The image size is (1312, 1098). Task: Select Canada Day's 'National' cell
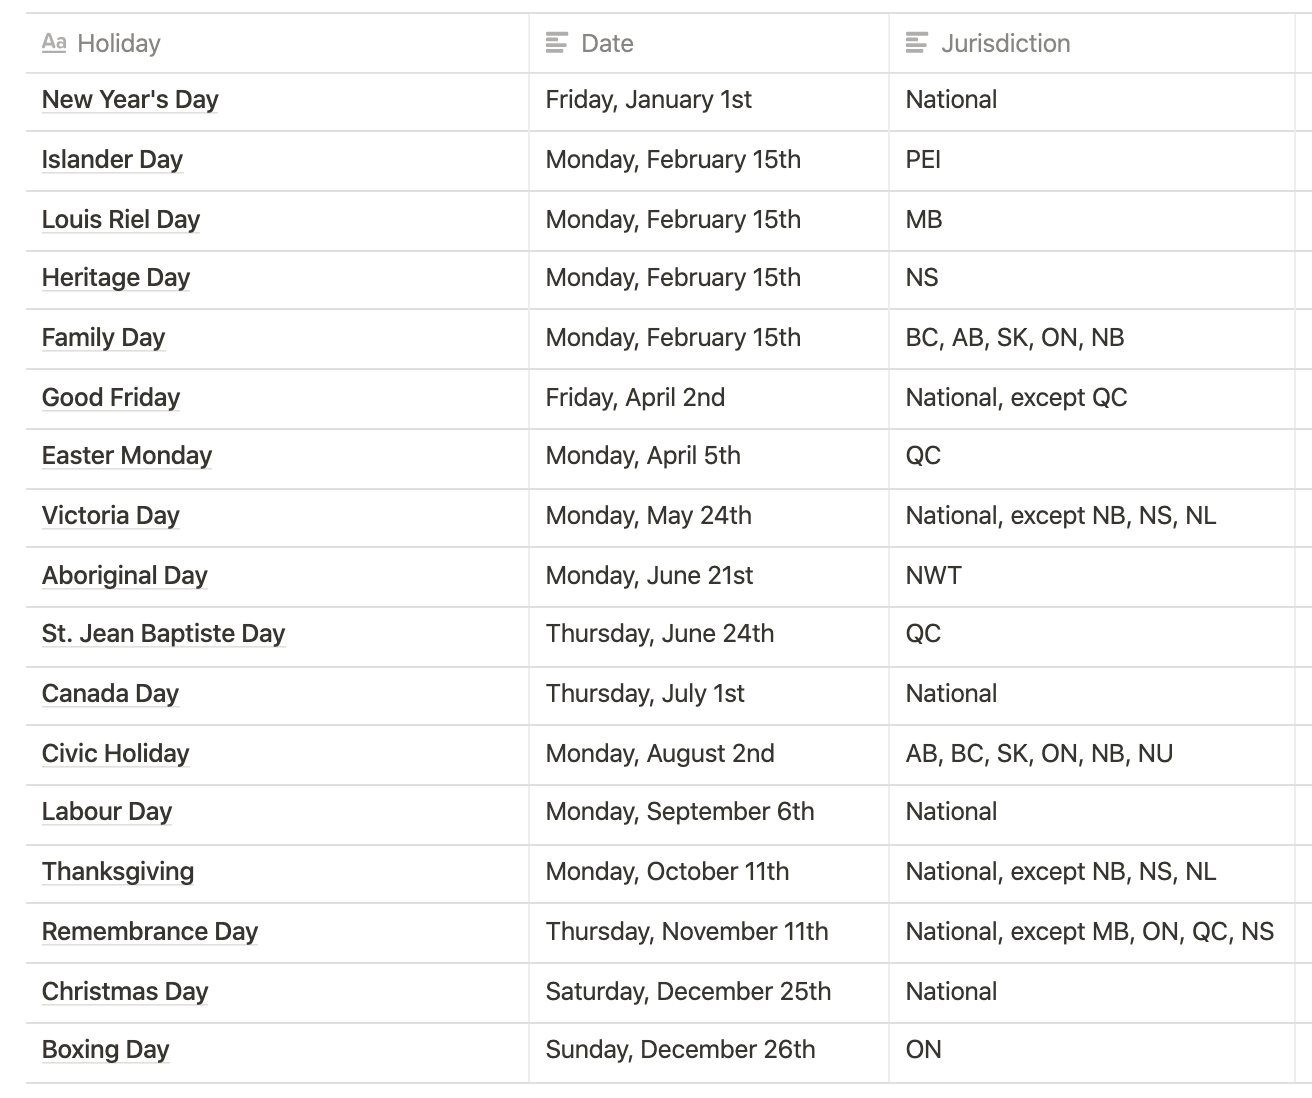1092,695
